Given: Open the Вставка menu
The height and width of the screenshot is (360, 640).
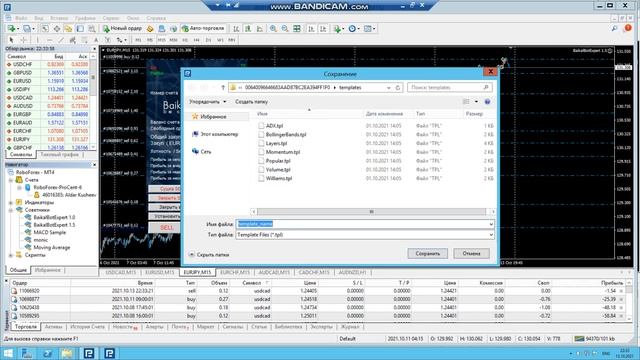Looking at the screenshot, I should coord(59,18).
